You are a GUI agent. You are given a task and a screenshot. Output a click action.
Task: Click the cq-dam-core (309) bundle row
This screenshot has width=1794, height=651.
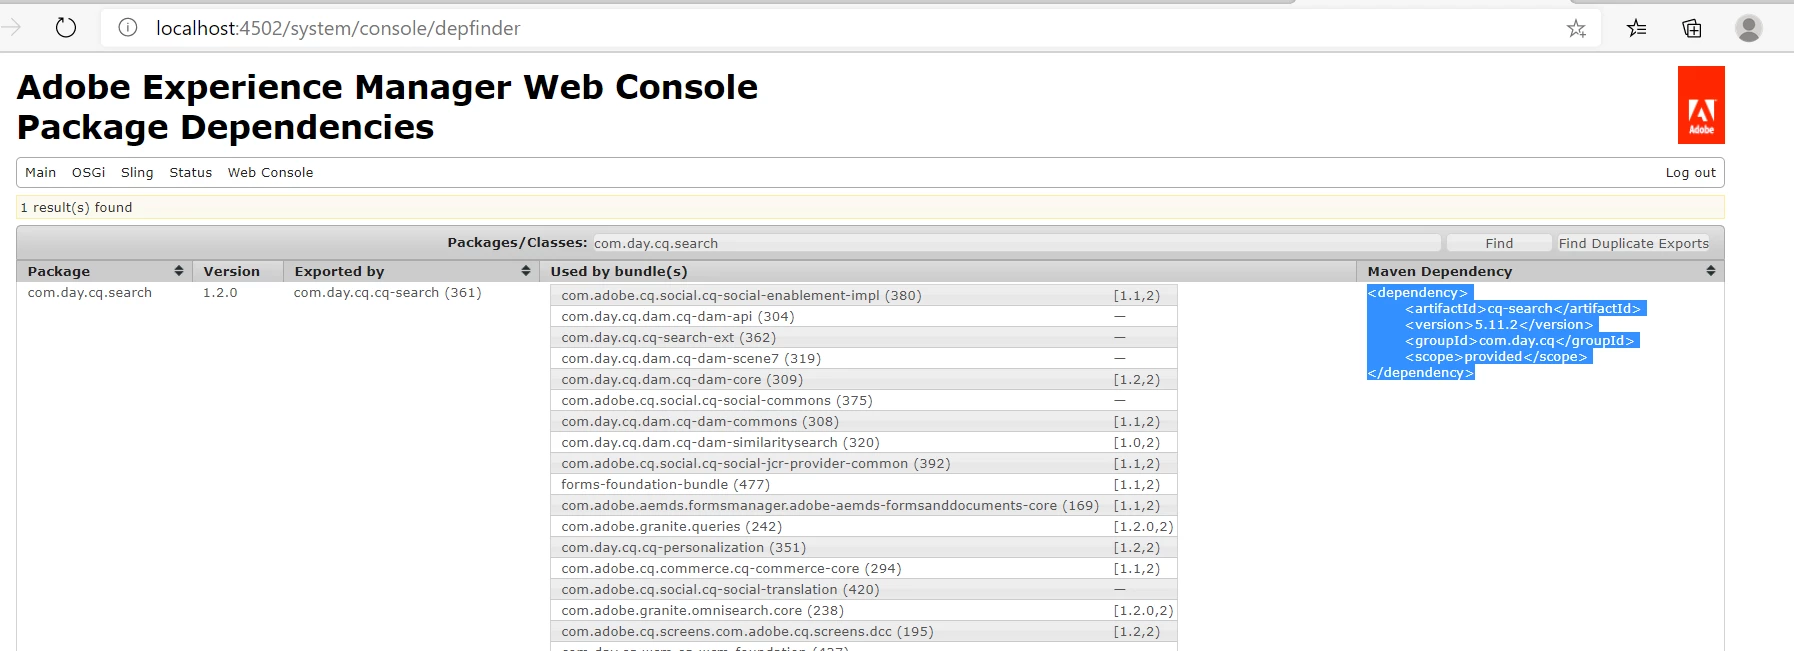(x=864, y=379)
